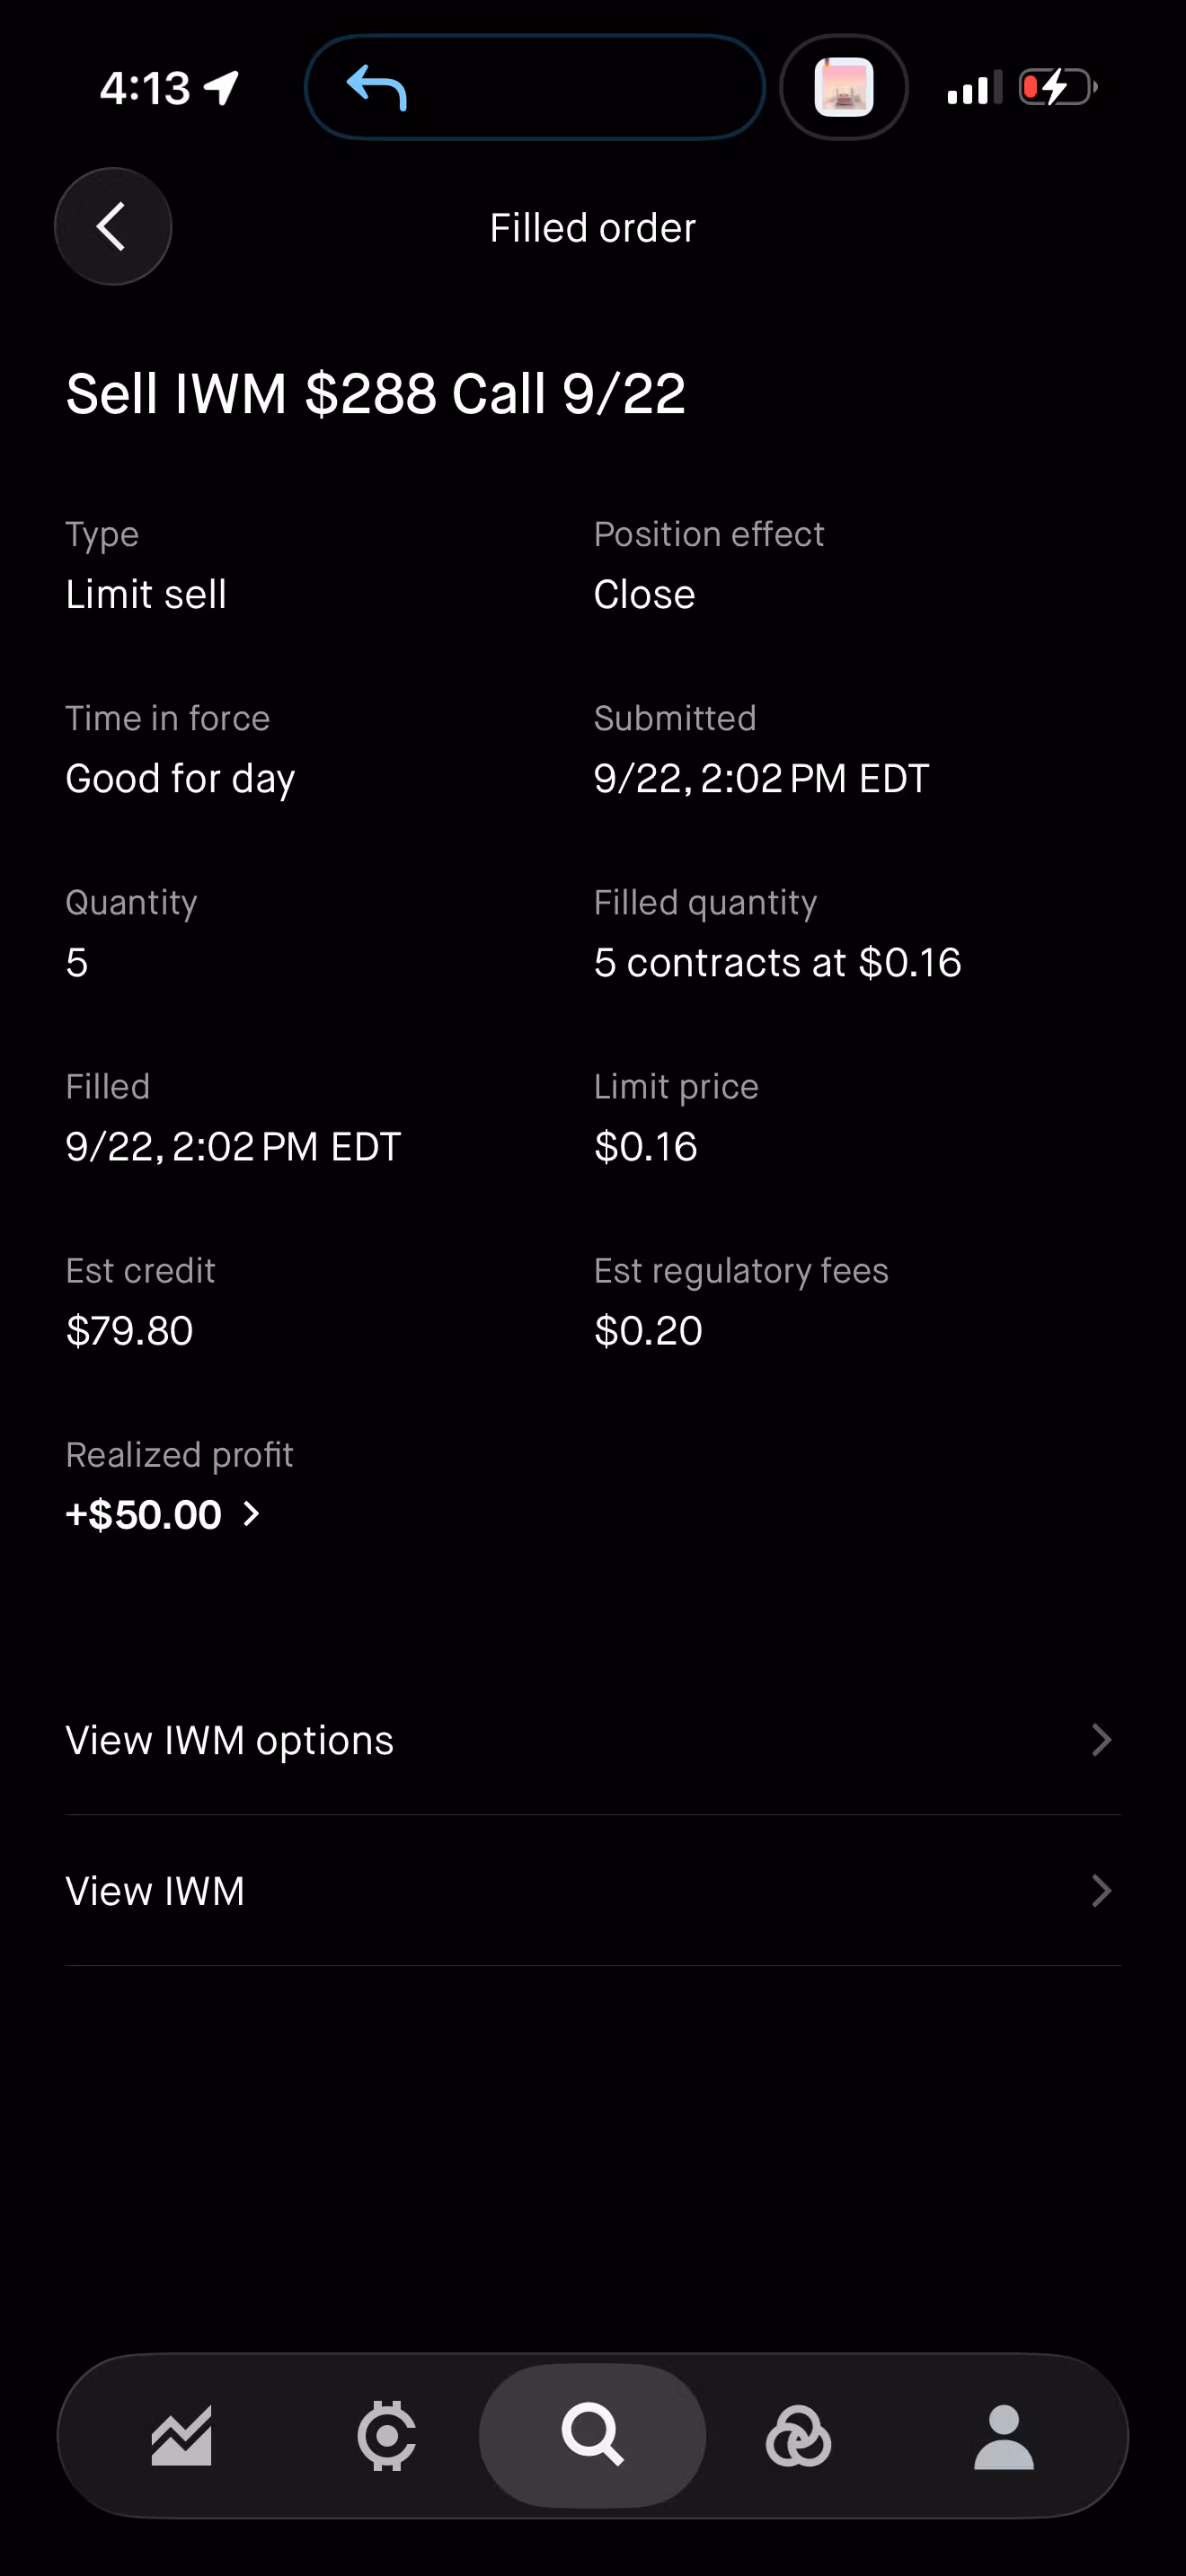Image resolution: width=1186 pixels, height=2576 pixels.
Task: Select the search tab icon
Action: [592, 2435]
